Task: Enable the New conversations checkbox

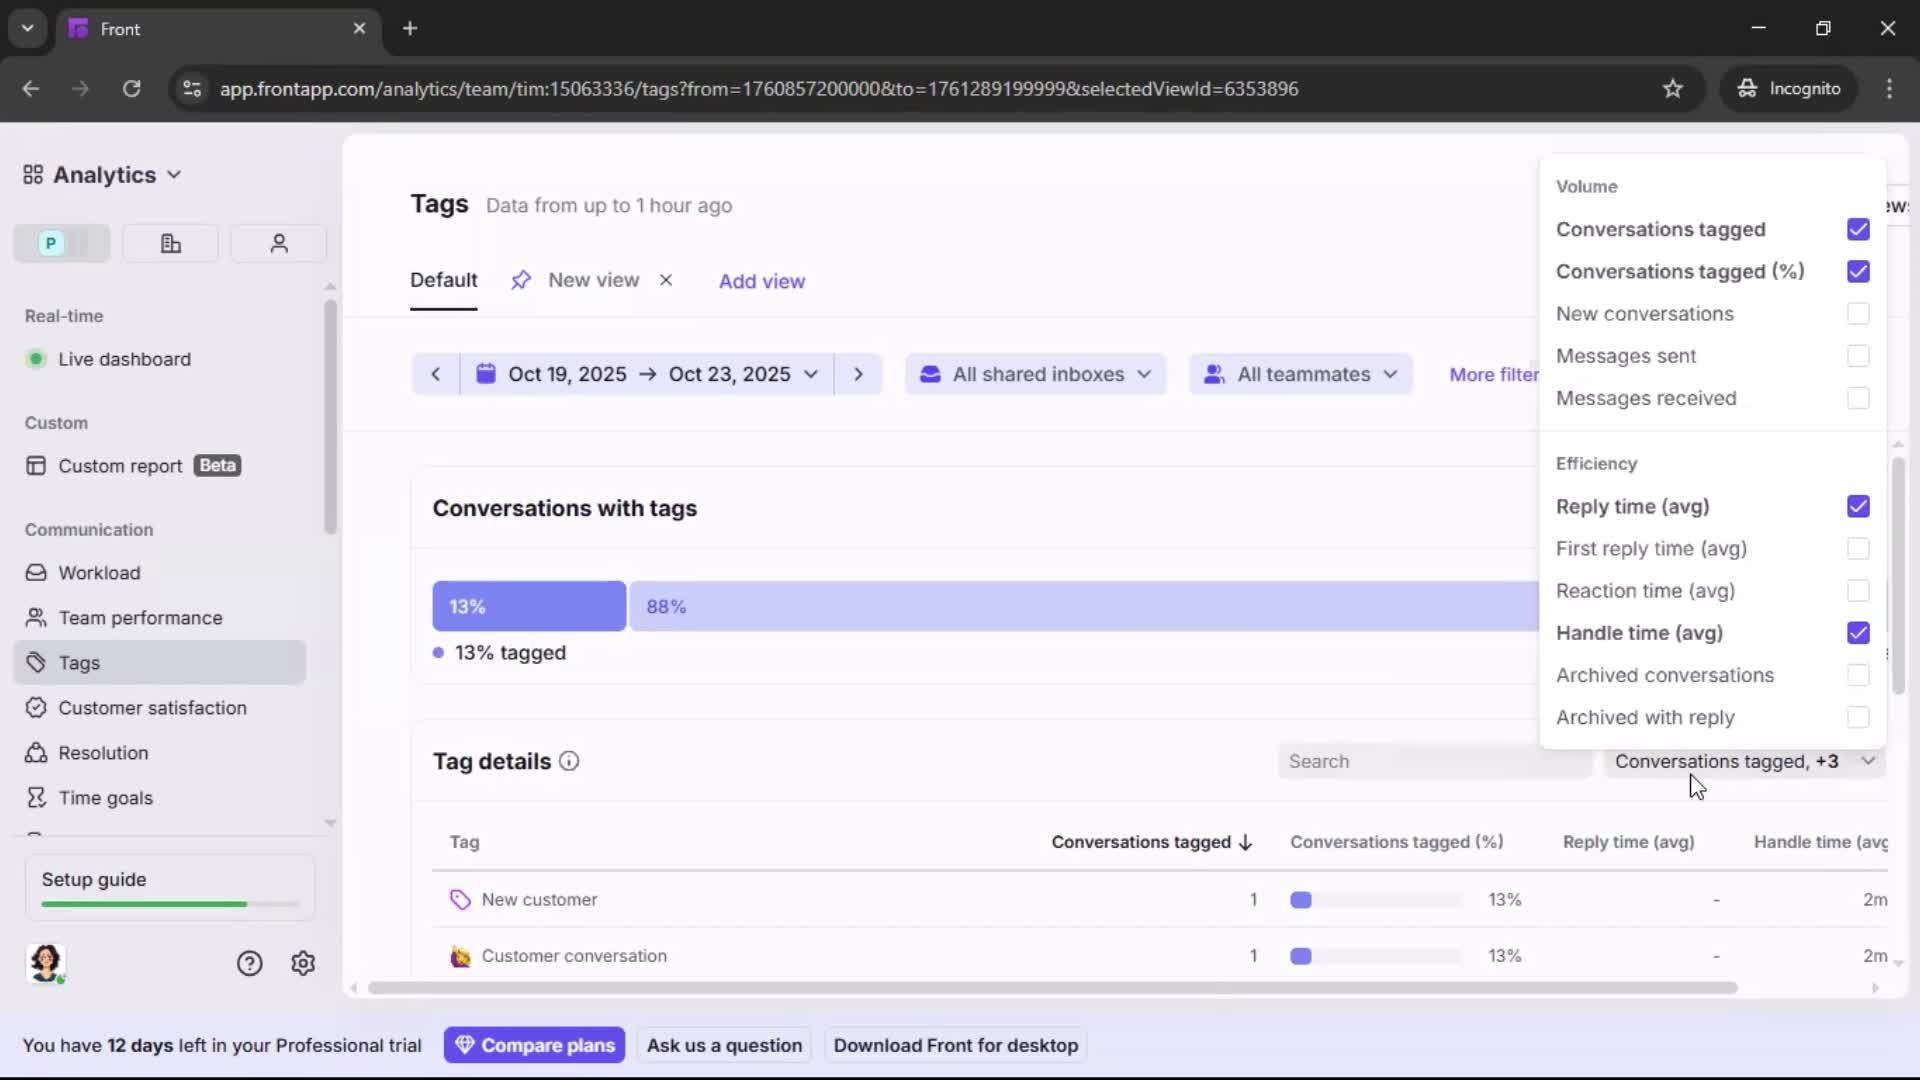Action: (x=1858, y=313)
